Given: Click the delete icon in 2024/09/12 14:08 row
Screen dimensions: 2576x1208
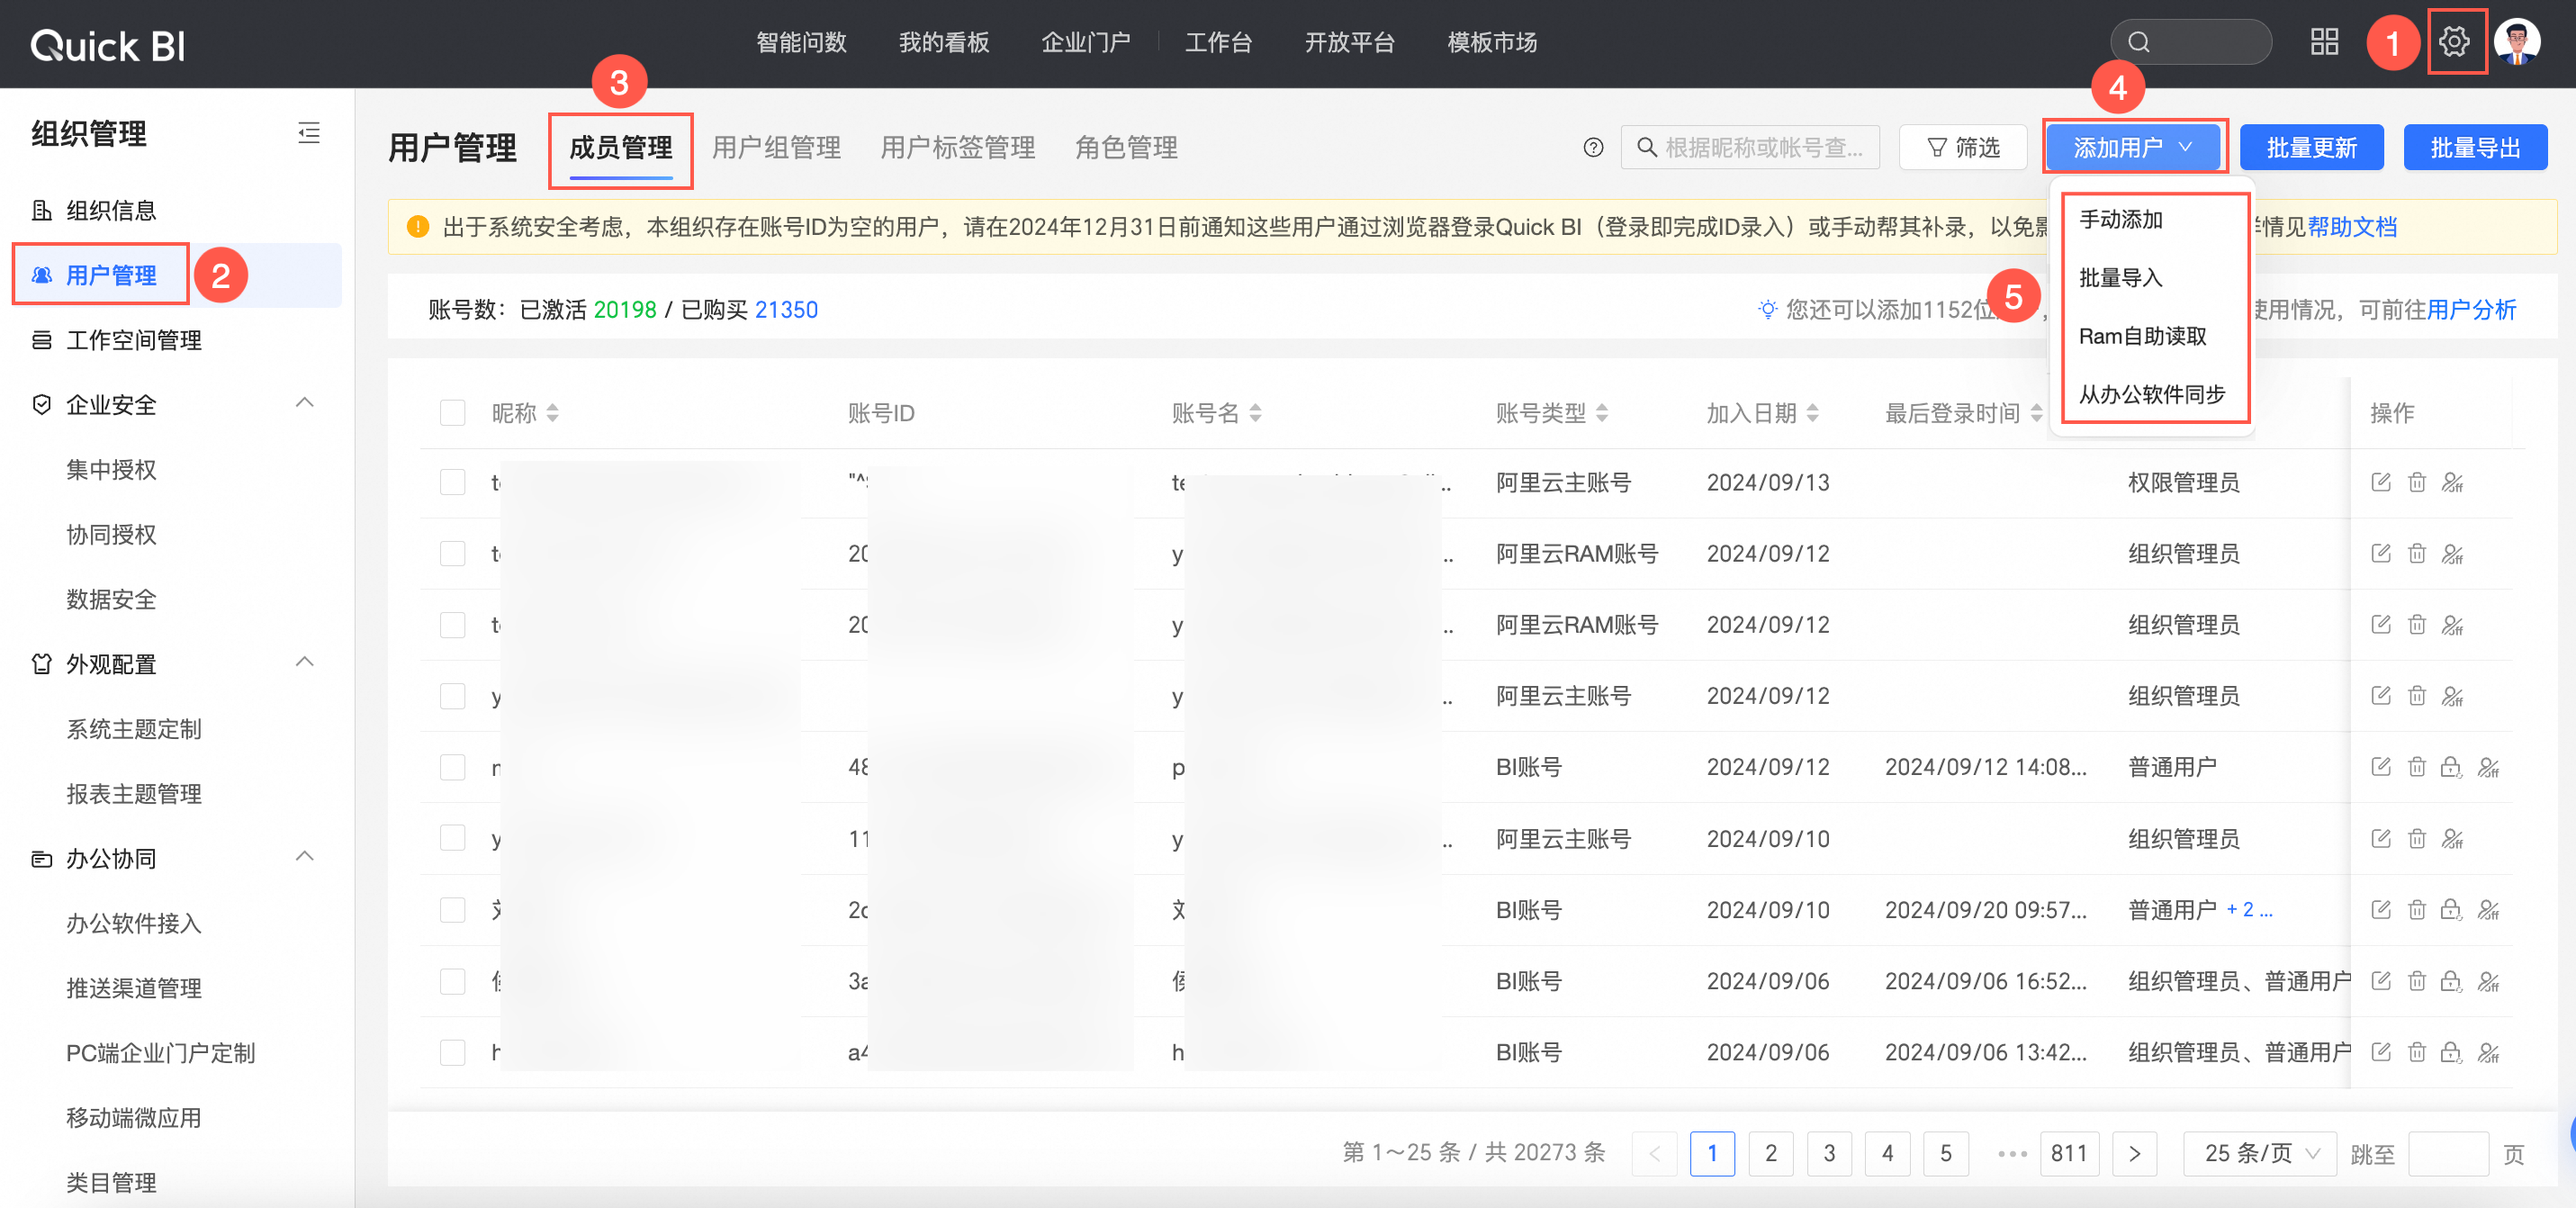Looking at the screenshot, I should pyautogui.click(x=2416, y=767).
